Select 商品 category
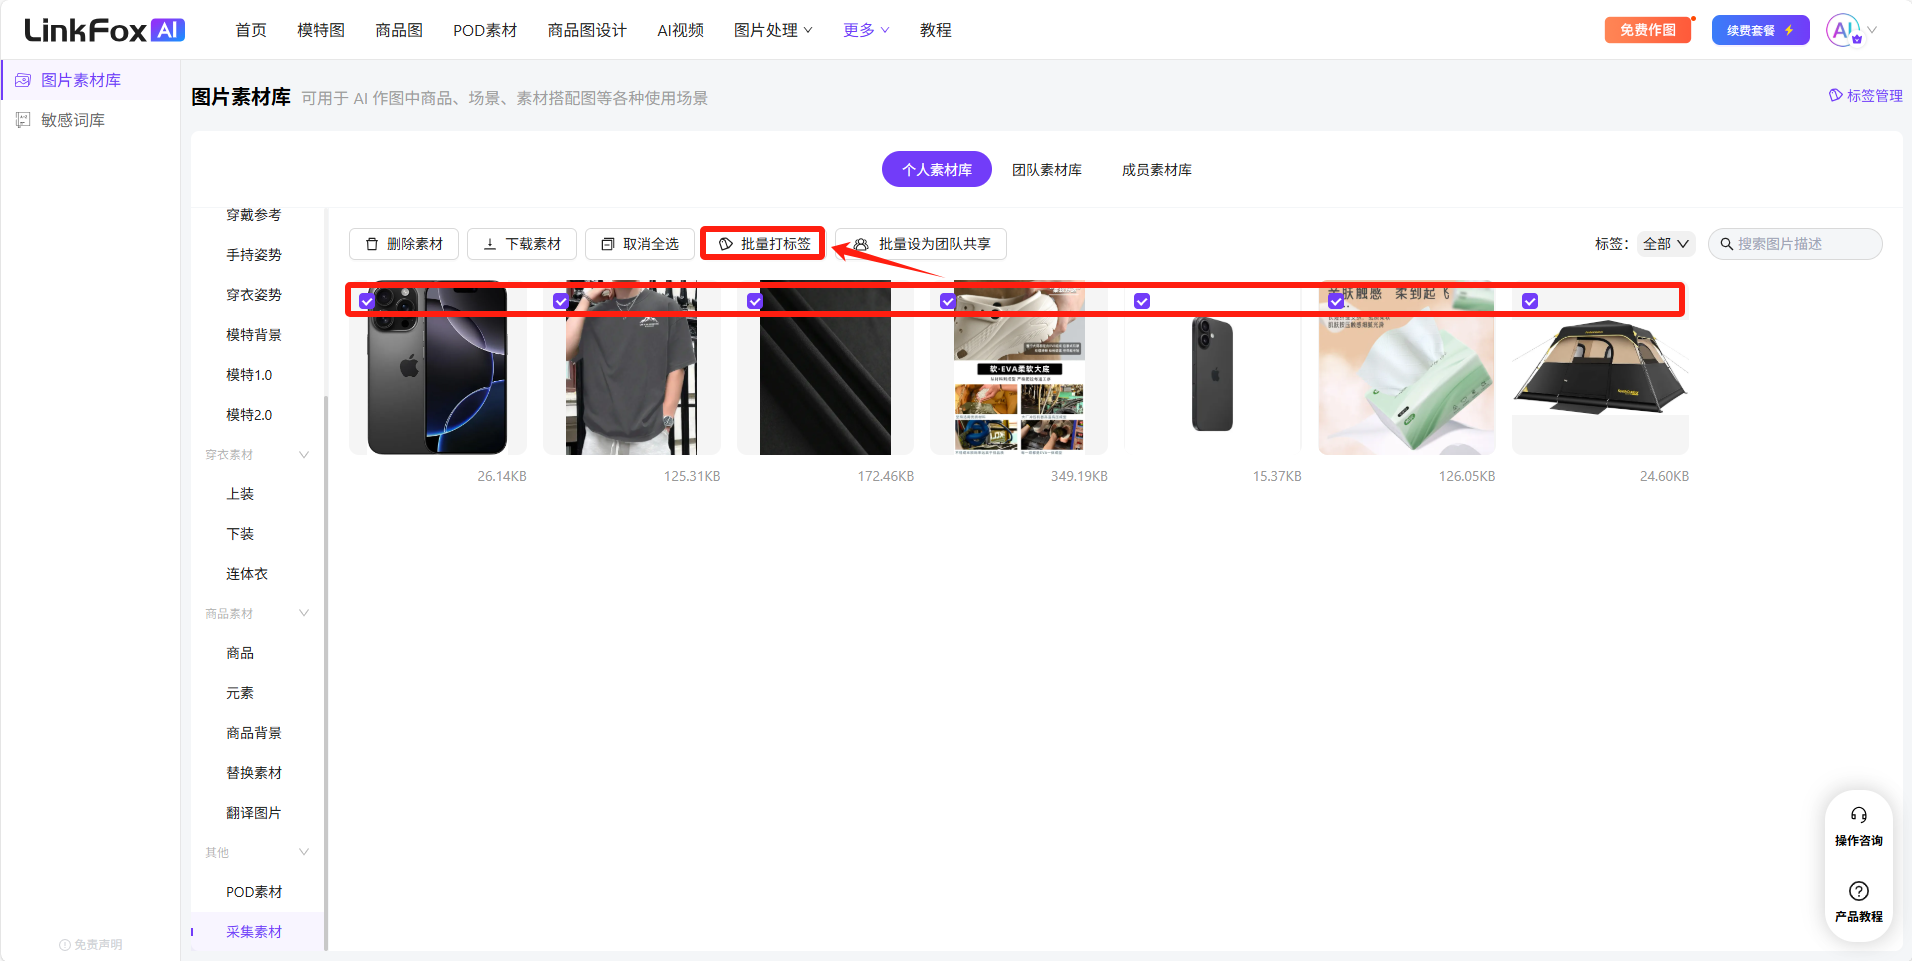The width and height of the screenshot is (1912, 961). click(x=240, y=653)
